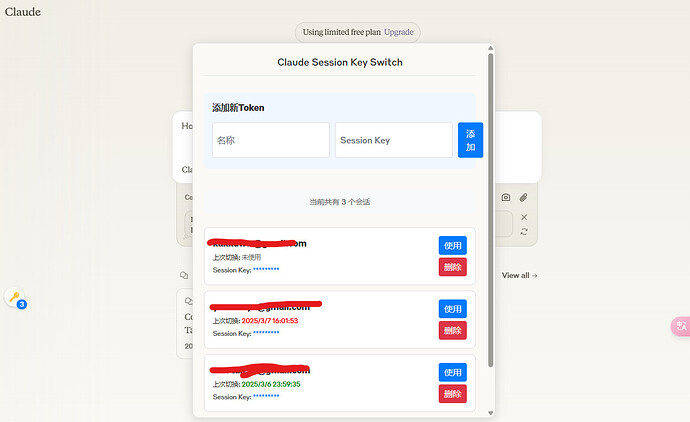Click 删除 for session switched 2025/3/7

tap(452, 330)
